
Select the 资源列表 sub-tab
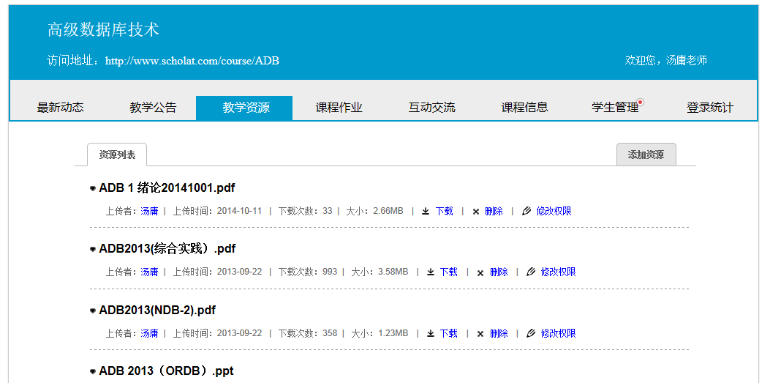click(x=117, y=155)
